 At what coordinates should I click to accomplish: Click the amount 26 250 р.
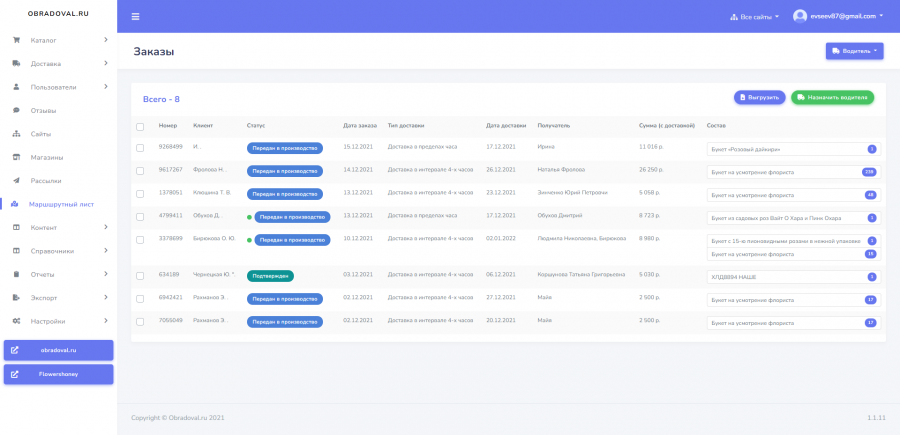point(651,170)
